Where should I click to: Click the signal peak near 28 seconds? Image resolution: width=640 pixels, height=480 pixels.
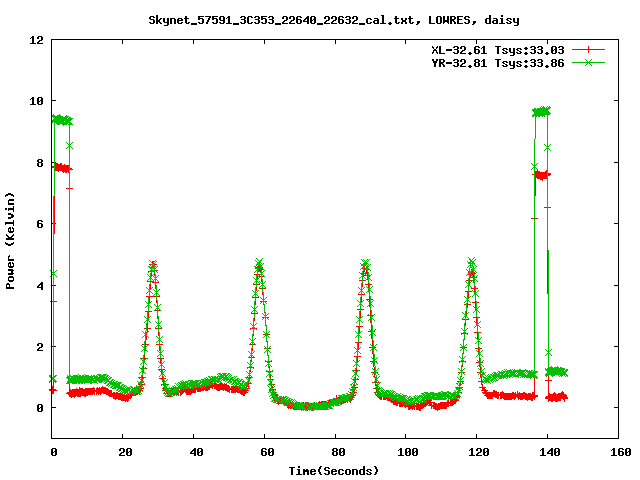tap(153, 264)
